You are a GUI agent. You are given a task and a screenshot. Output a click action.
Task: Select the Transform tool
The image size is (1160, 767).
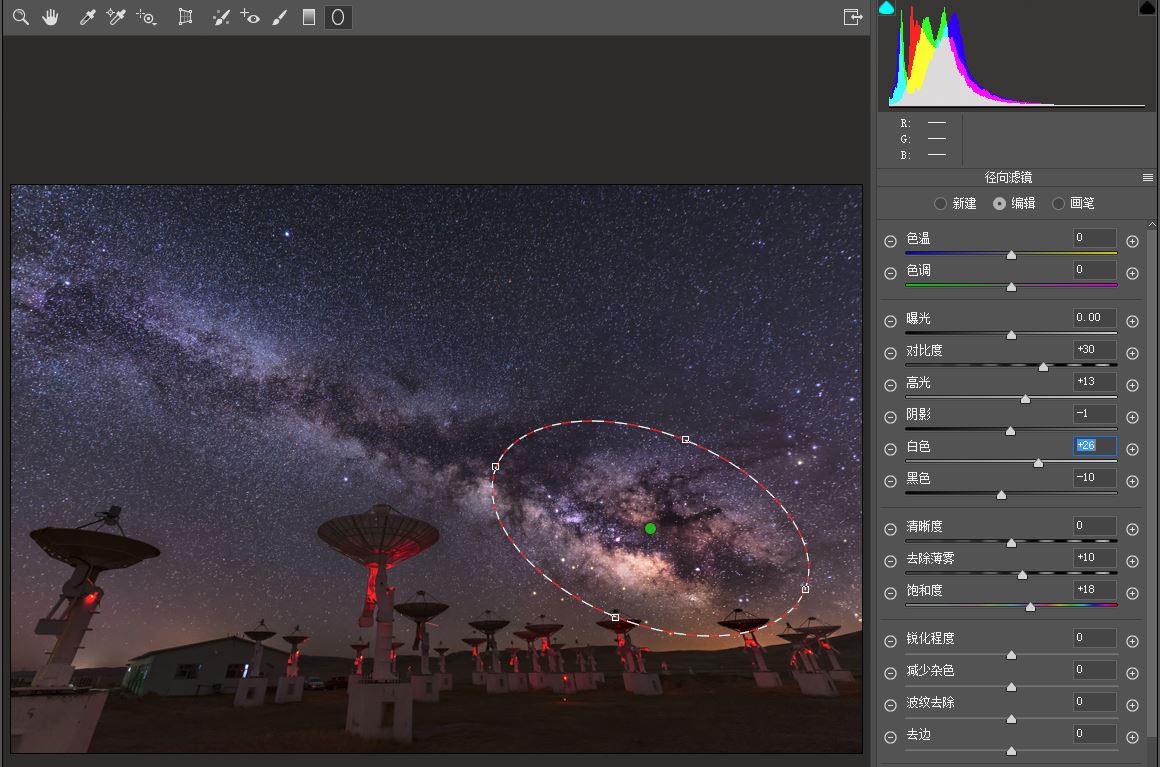click(x=185, y=17)
